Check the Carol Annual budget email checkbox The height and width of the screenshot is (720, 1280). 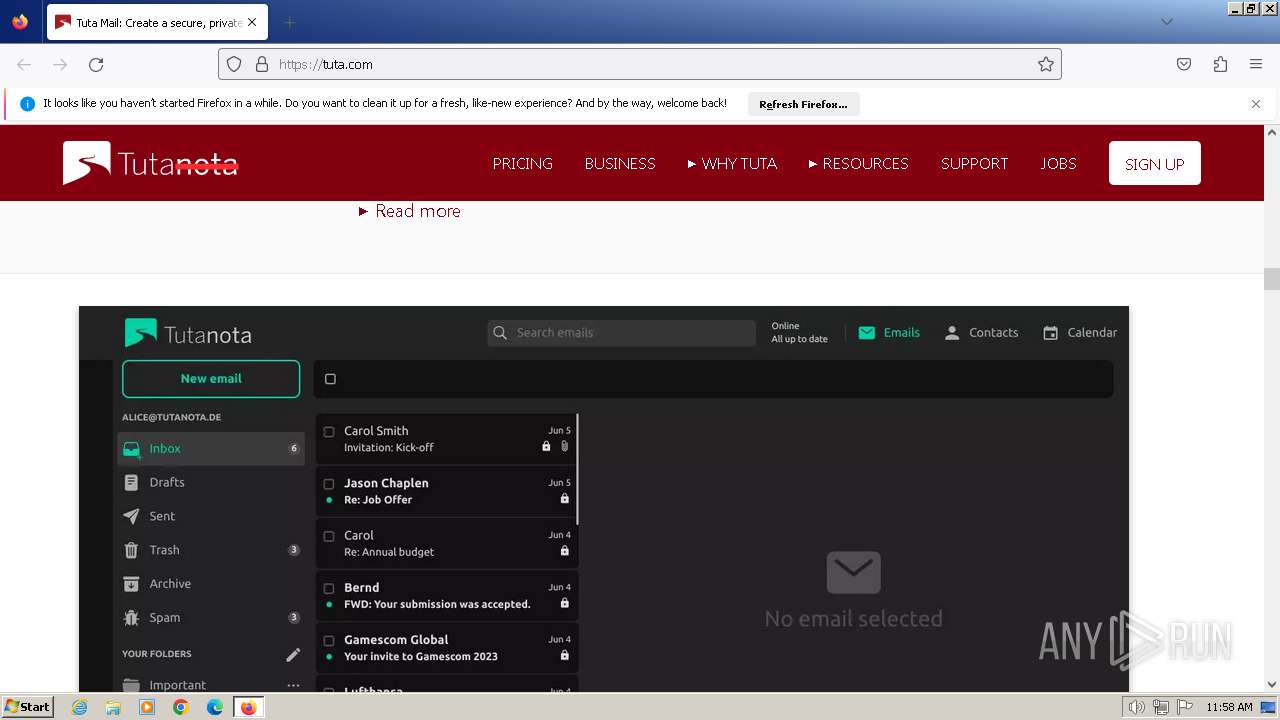[329, 536]
